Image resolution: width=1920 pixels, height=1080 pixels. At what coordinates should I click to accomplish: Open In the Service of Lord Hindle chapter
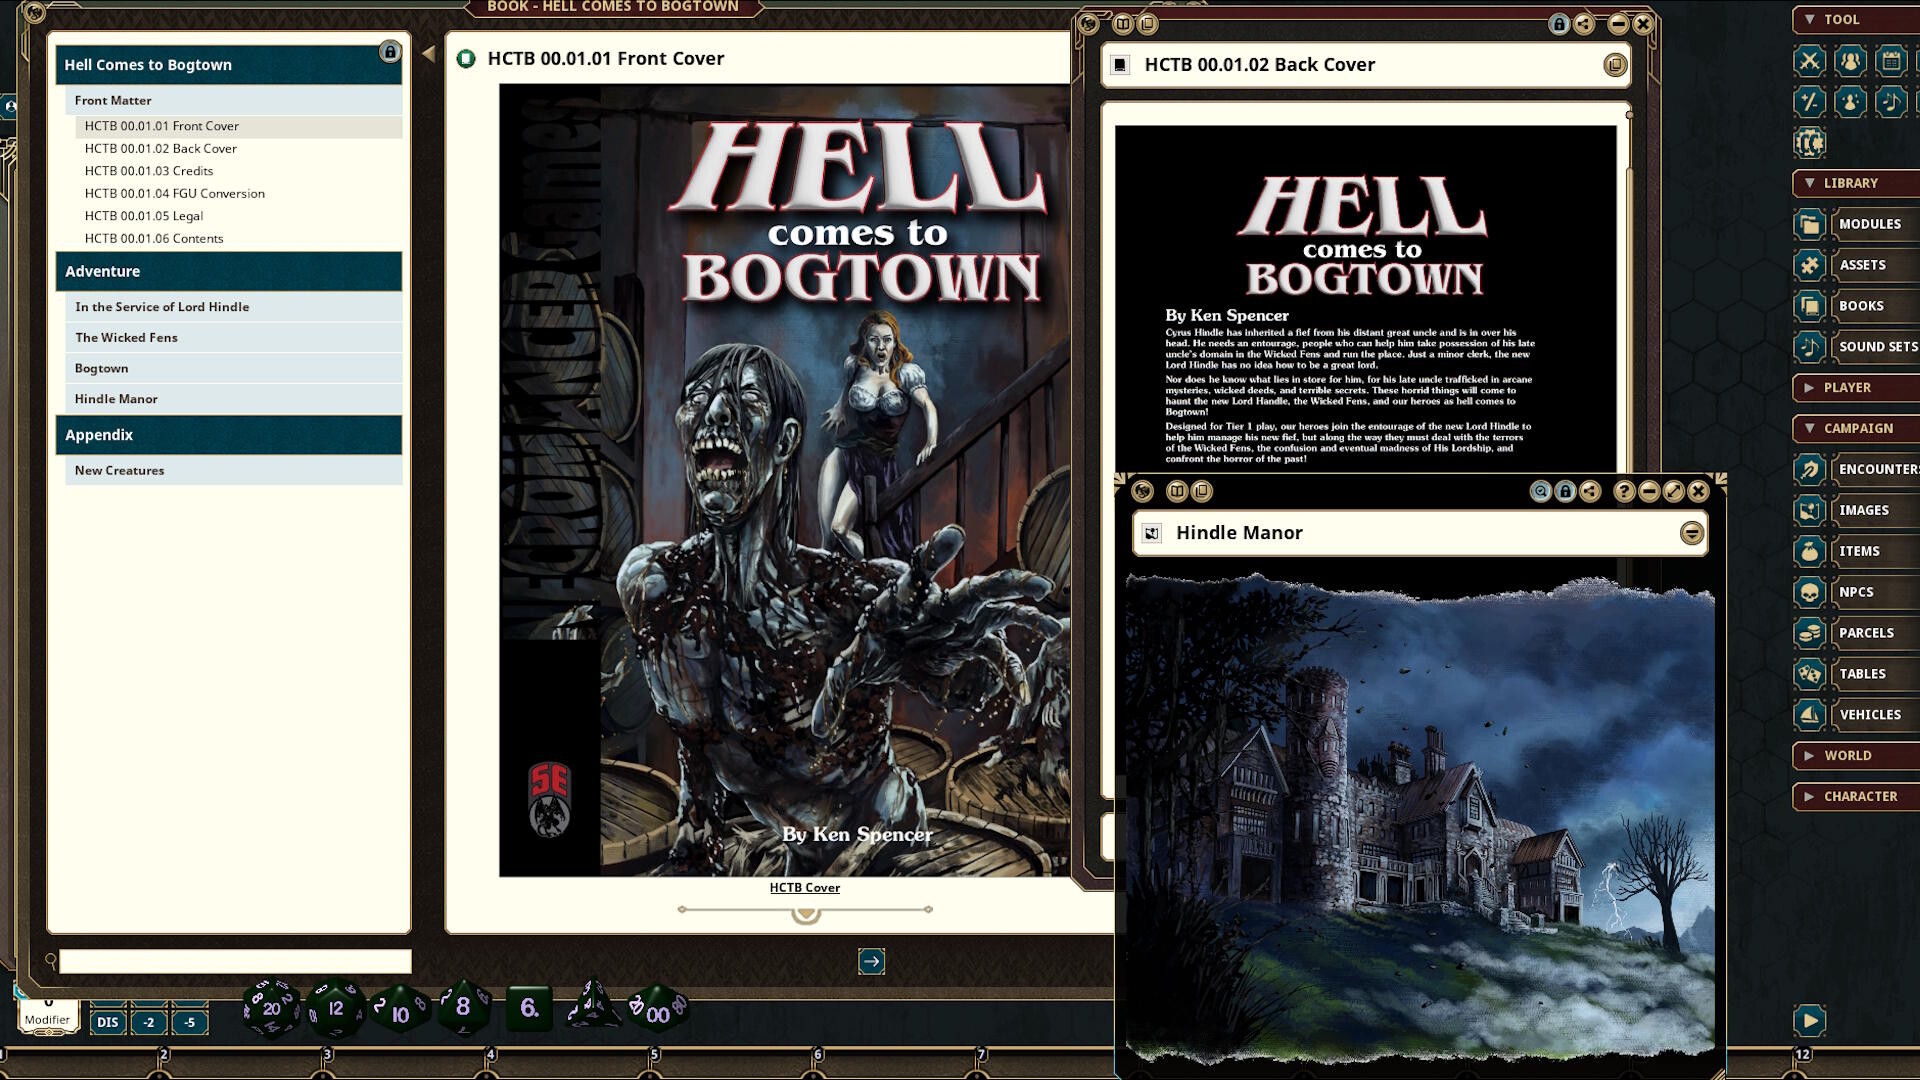234,307
